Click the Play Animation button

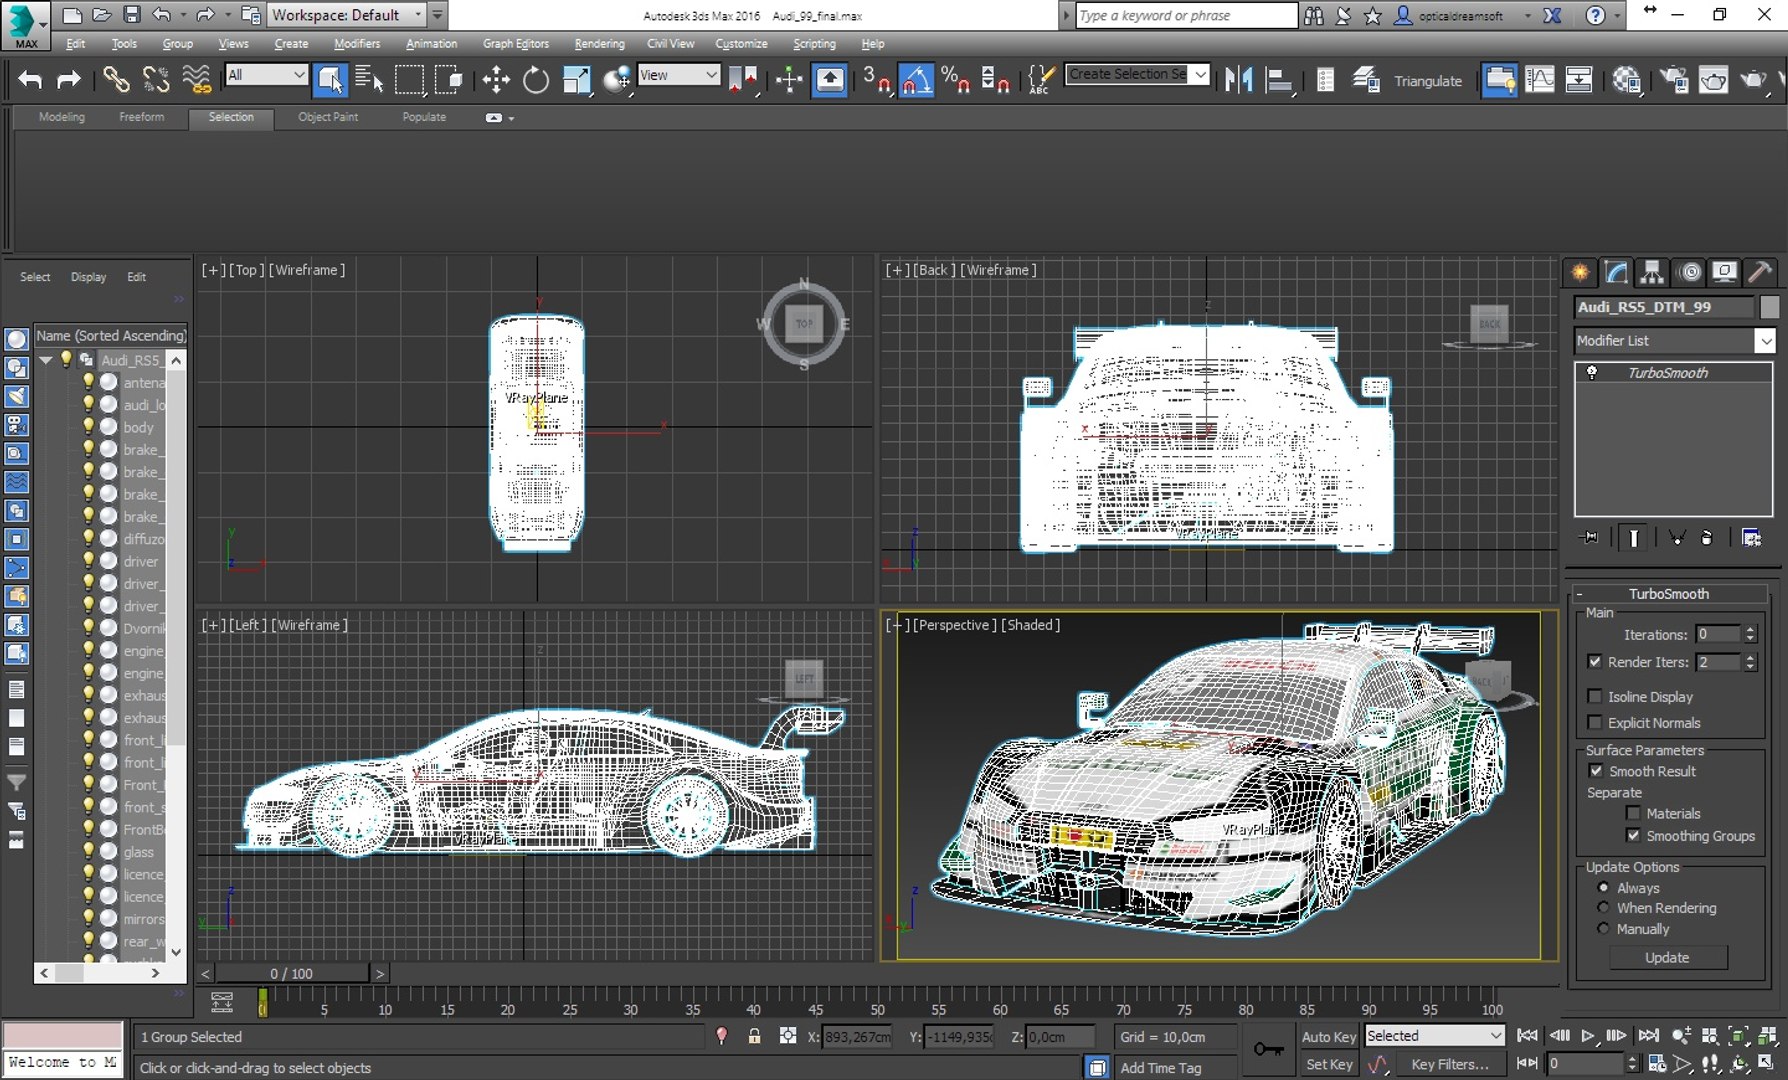pos(1588,1036)
